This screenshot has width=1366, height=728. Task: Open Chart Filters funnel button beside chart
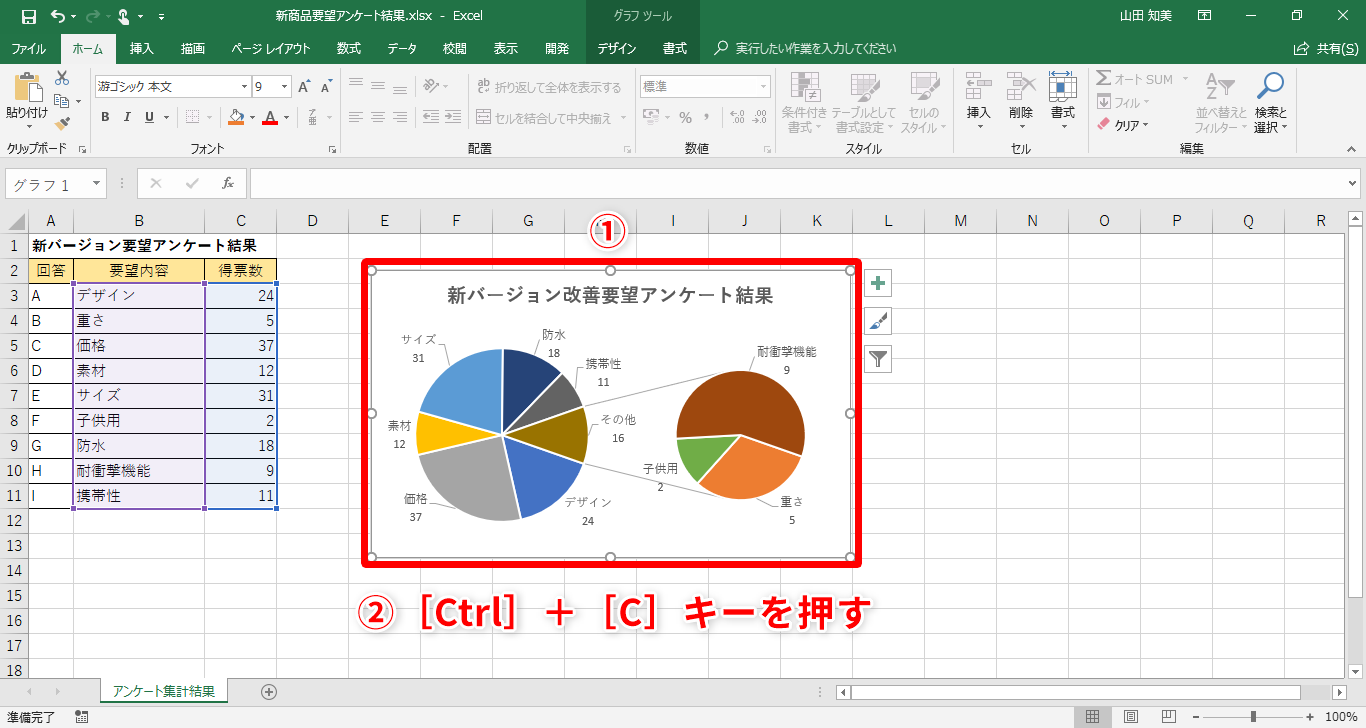[x=878, y=359]
